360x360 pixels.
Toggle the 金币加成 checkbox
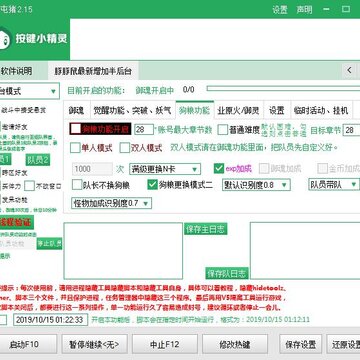(322, 169)
